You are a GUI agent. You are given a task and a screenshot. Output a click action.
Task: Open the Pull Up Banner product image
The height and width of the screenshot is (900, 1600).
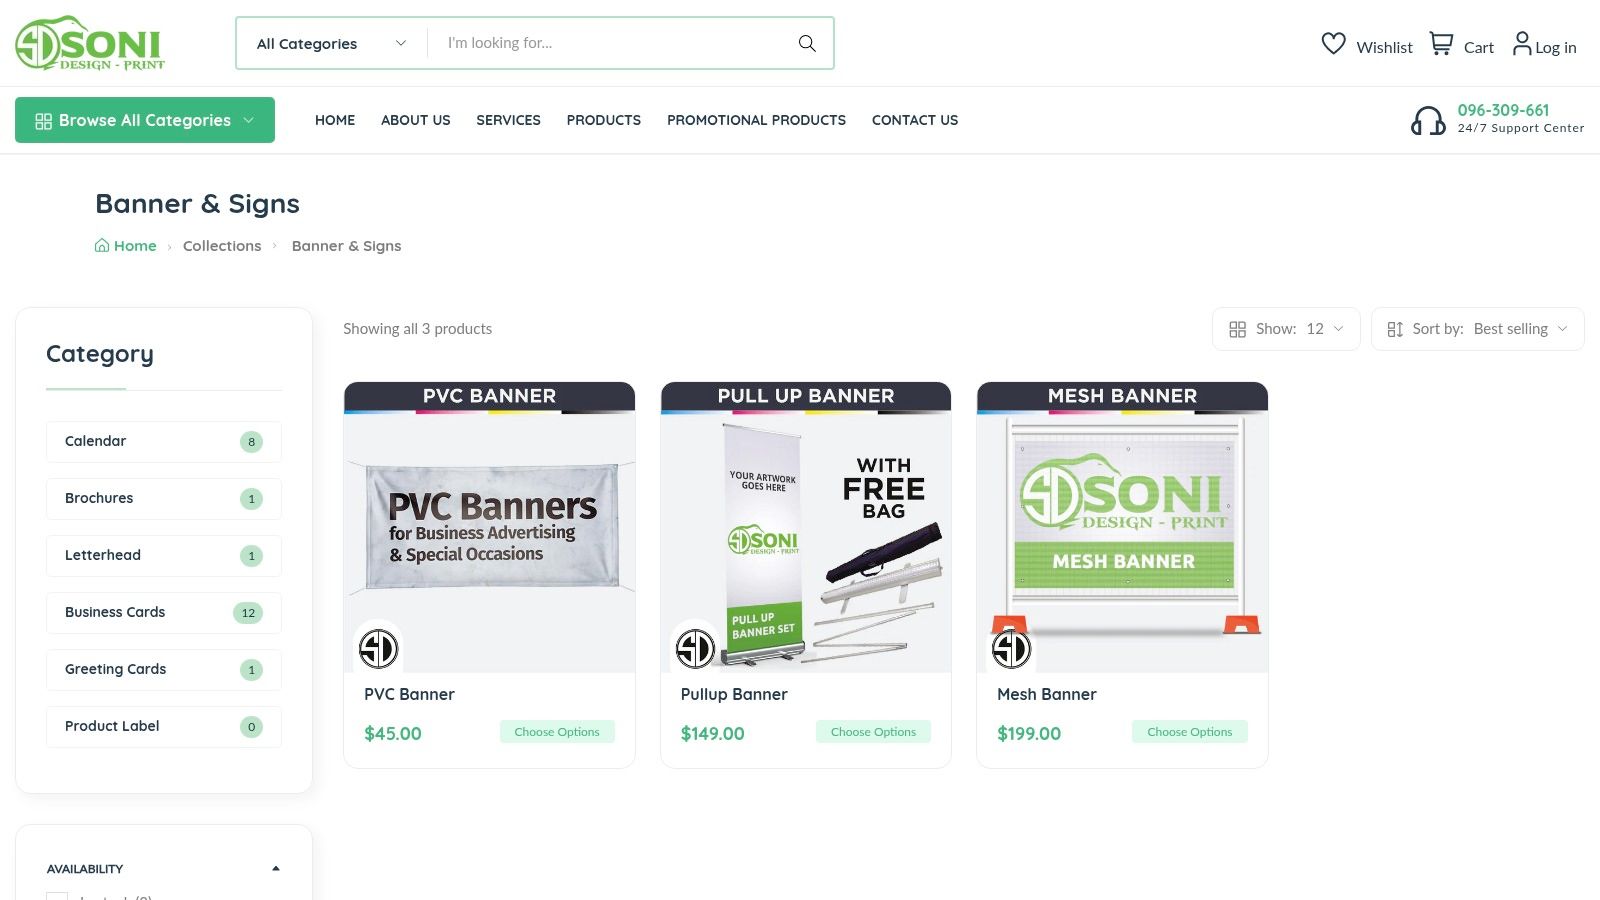pyautogui.click(x=806, y=527)
